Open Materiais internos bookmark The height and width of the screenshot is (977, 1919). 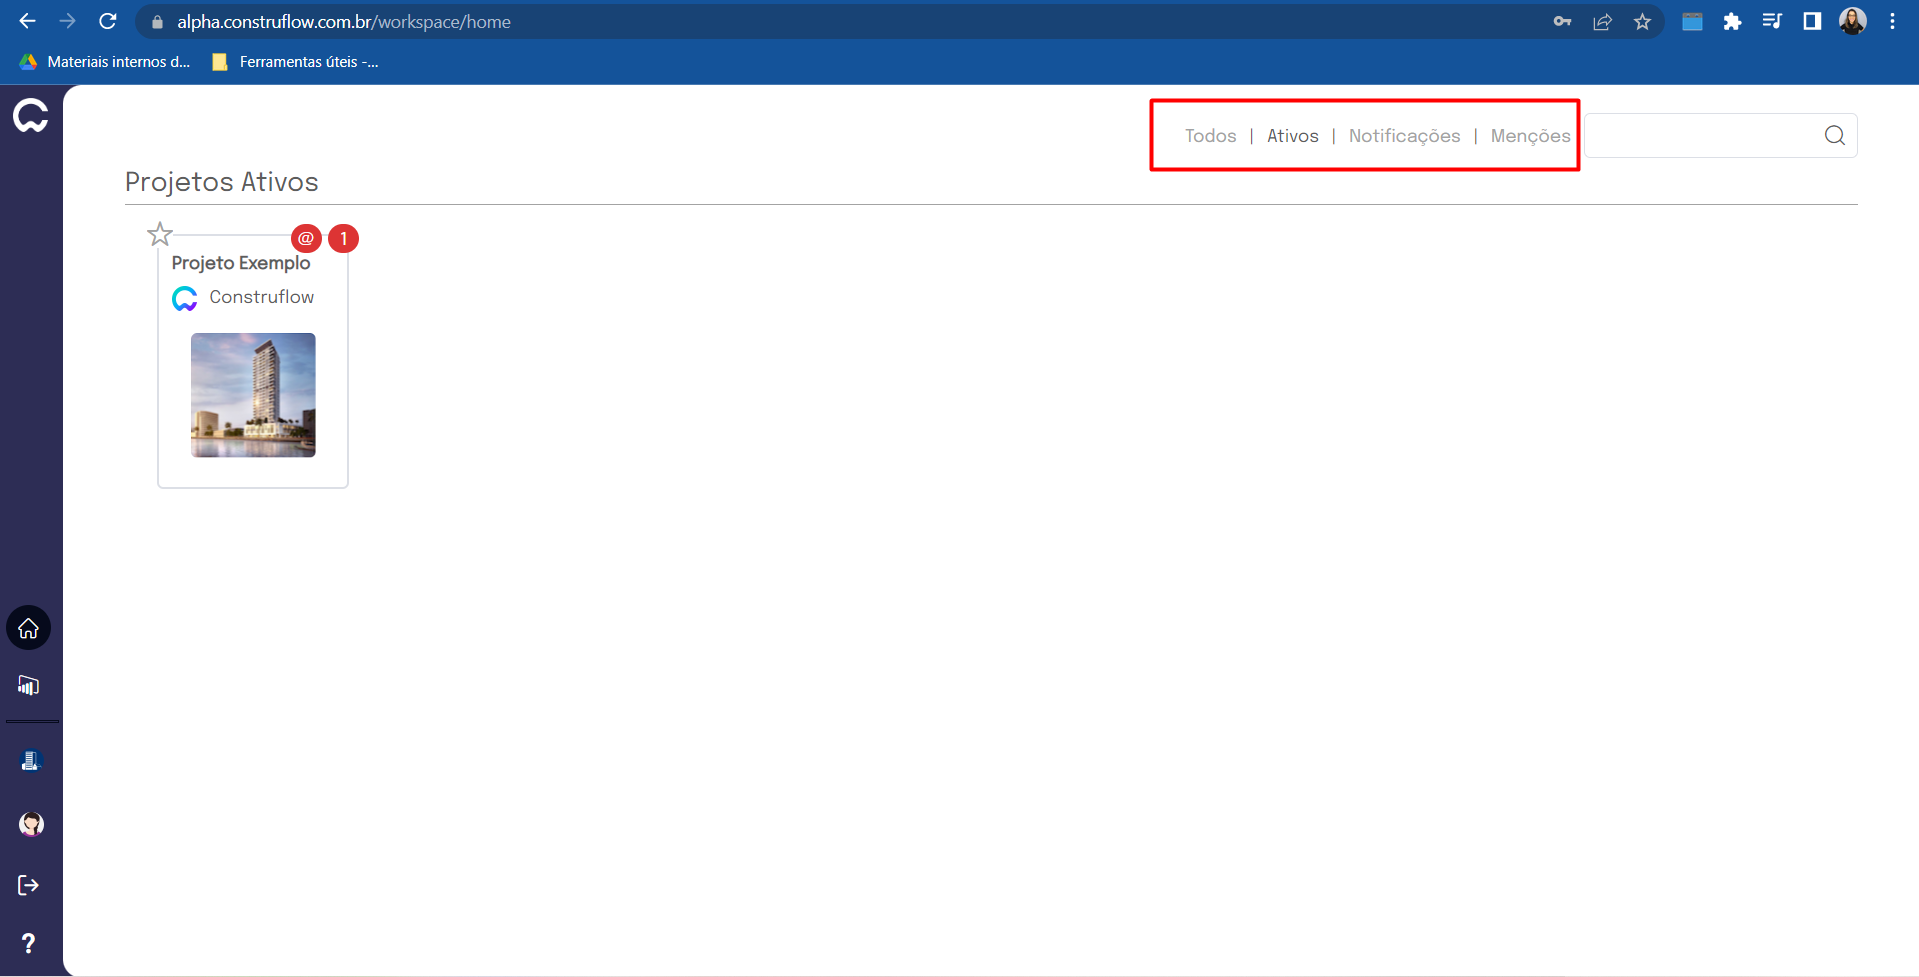pos(106,62)
